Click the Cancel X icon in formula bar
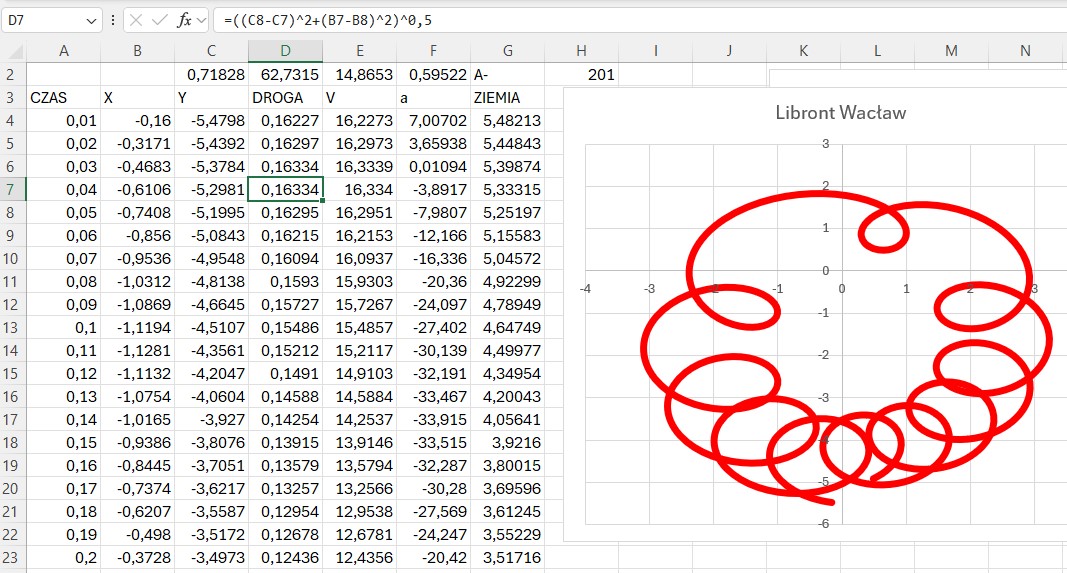Screen dimensions: 1067x573 coord(136,20)
